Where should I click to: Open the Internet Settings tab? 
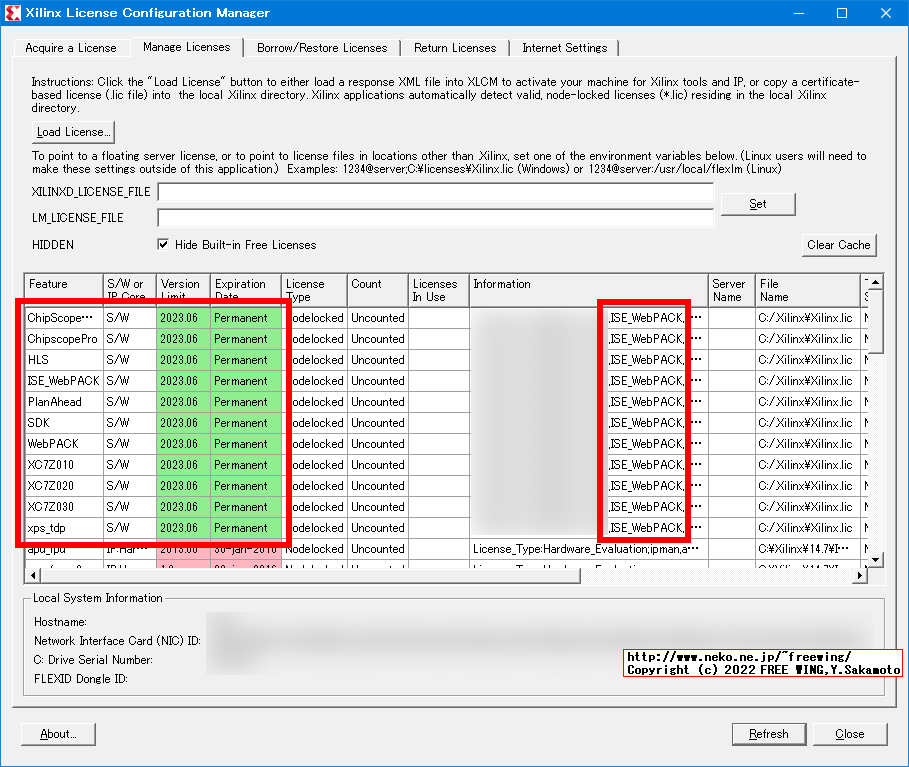564,48
